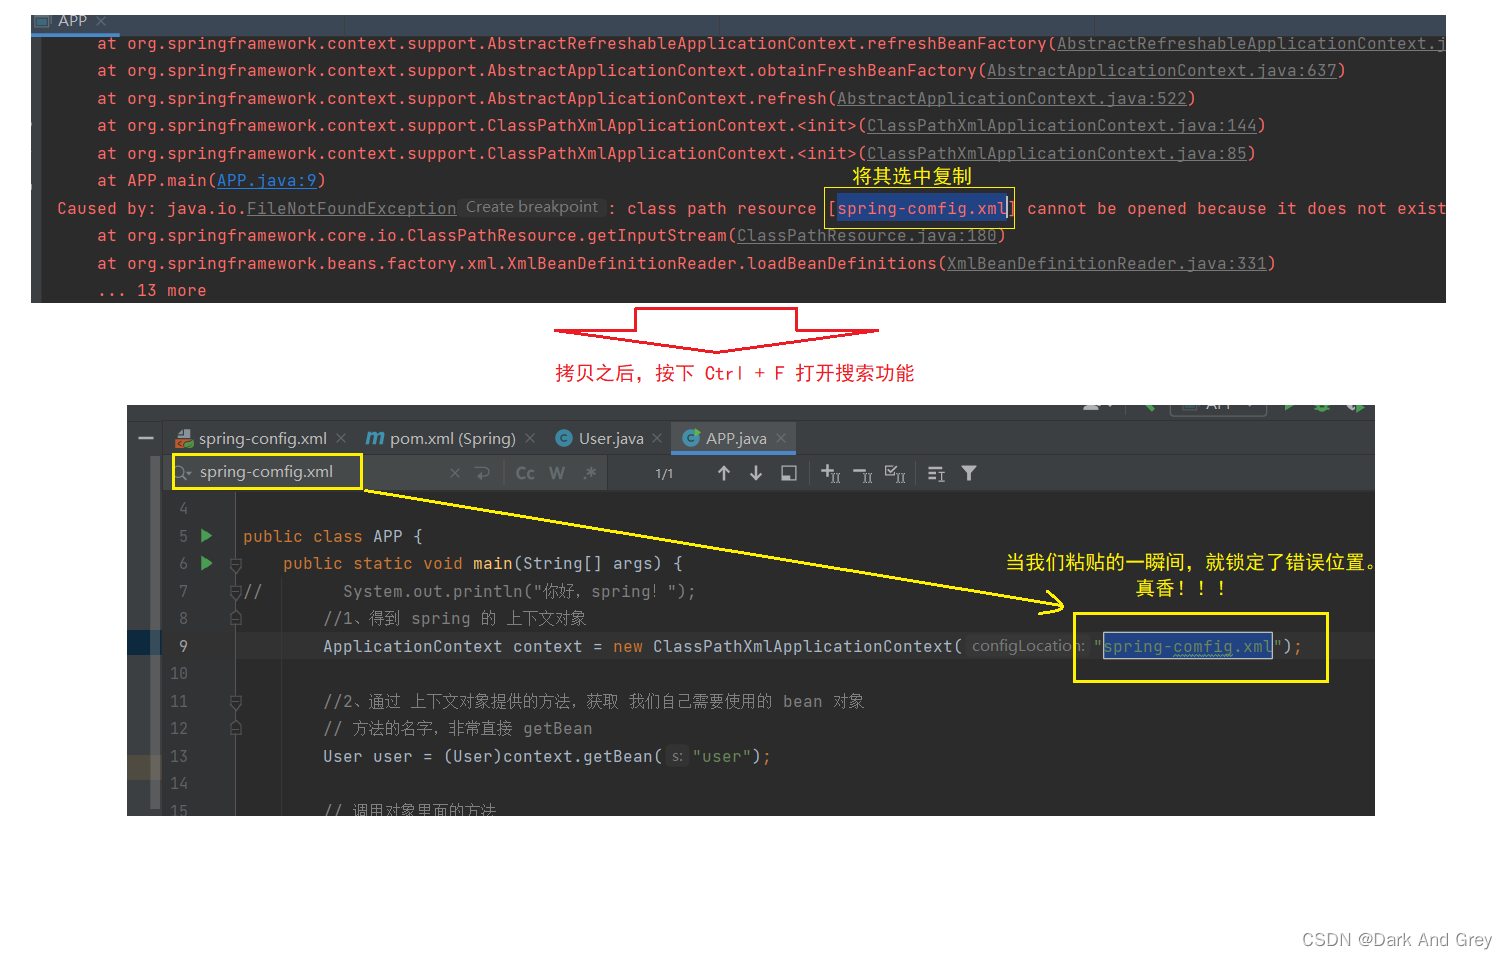Click the Create breakpoint hint

click(x=532, y=207)
